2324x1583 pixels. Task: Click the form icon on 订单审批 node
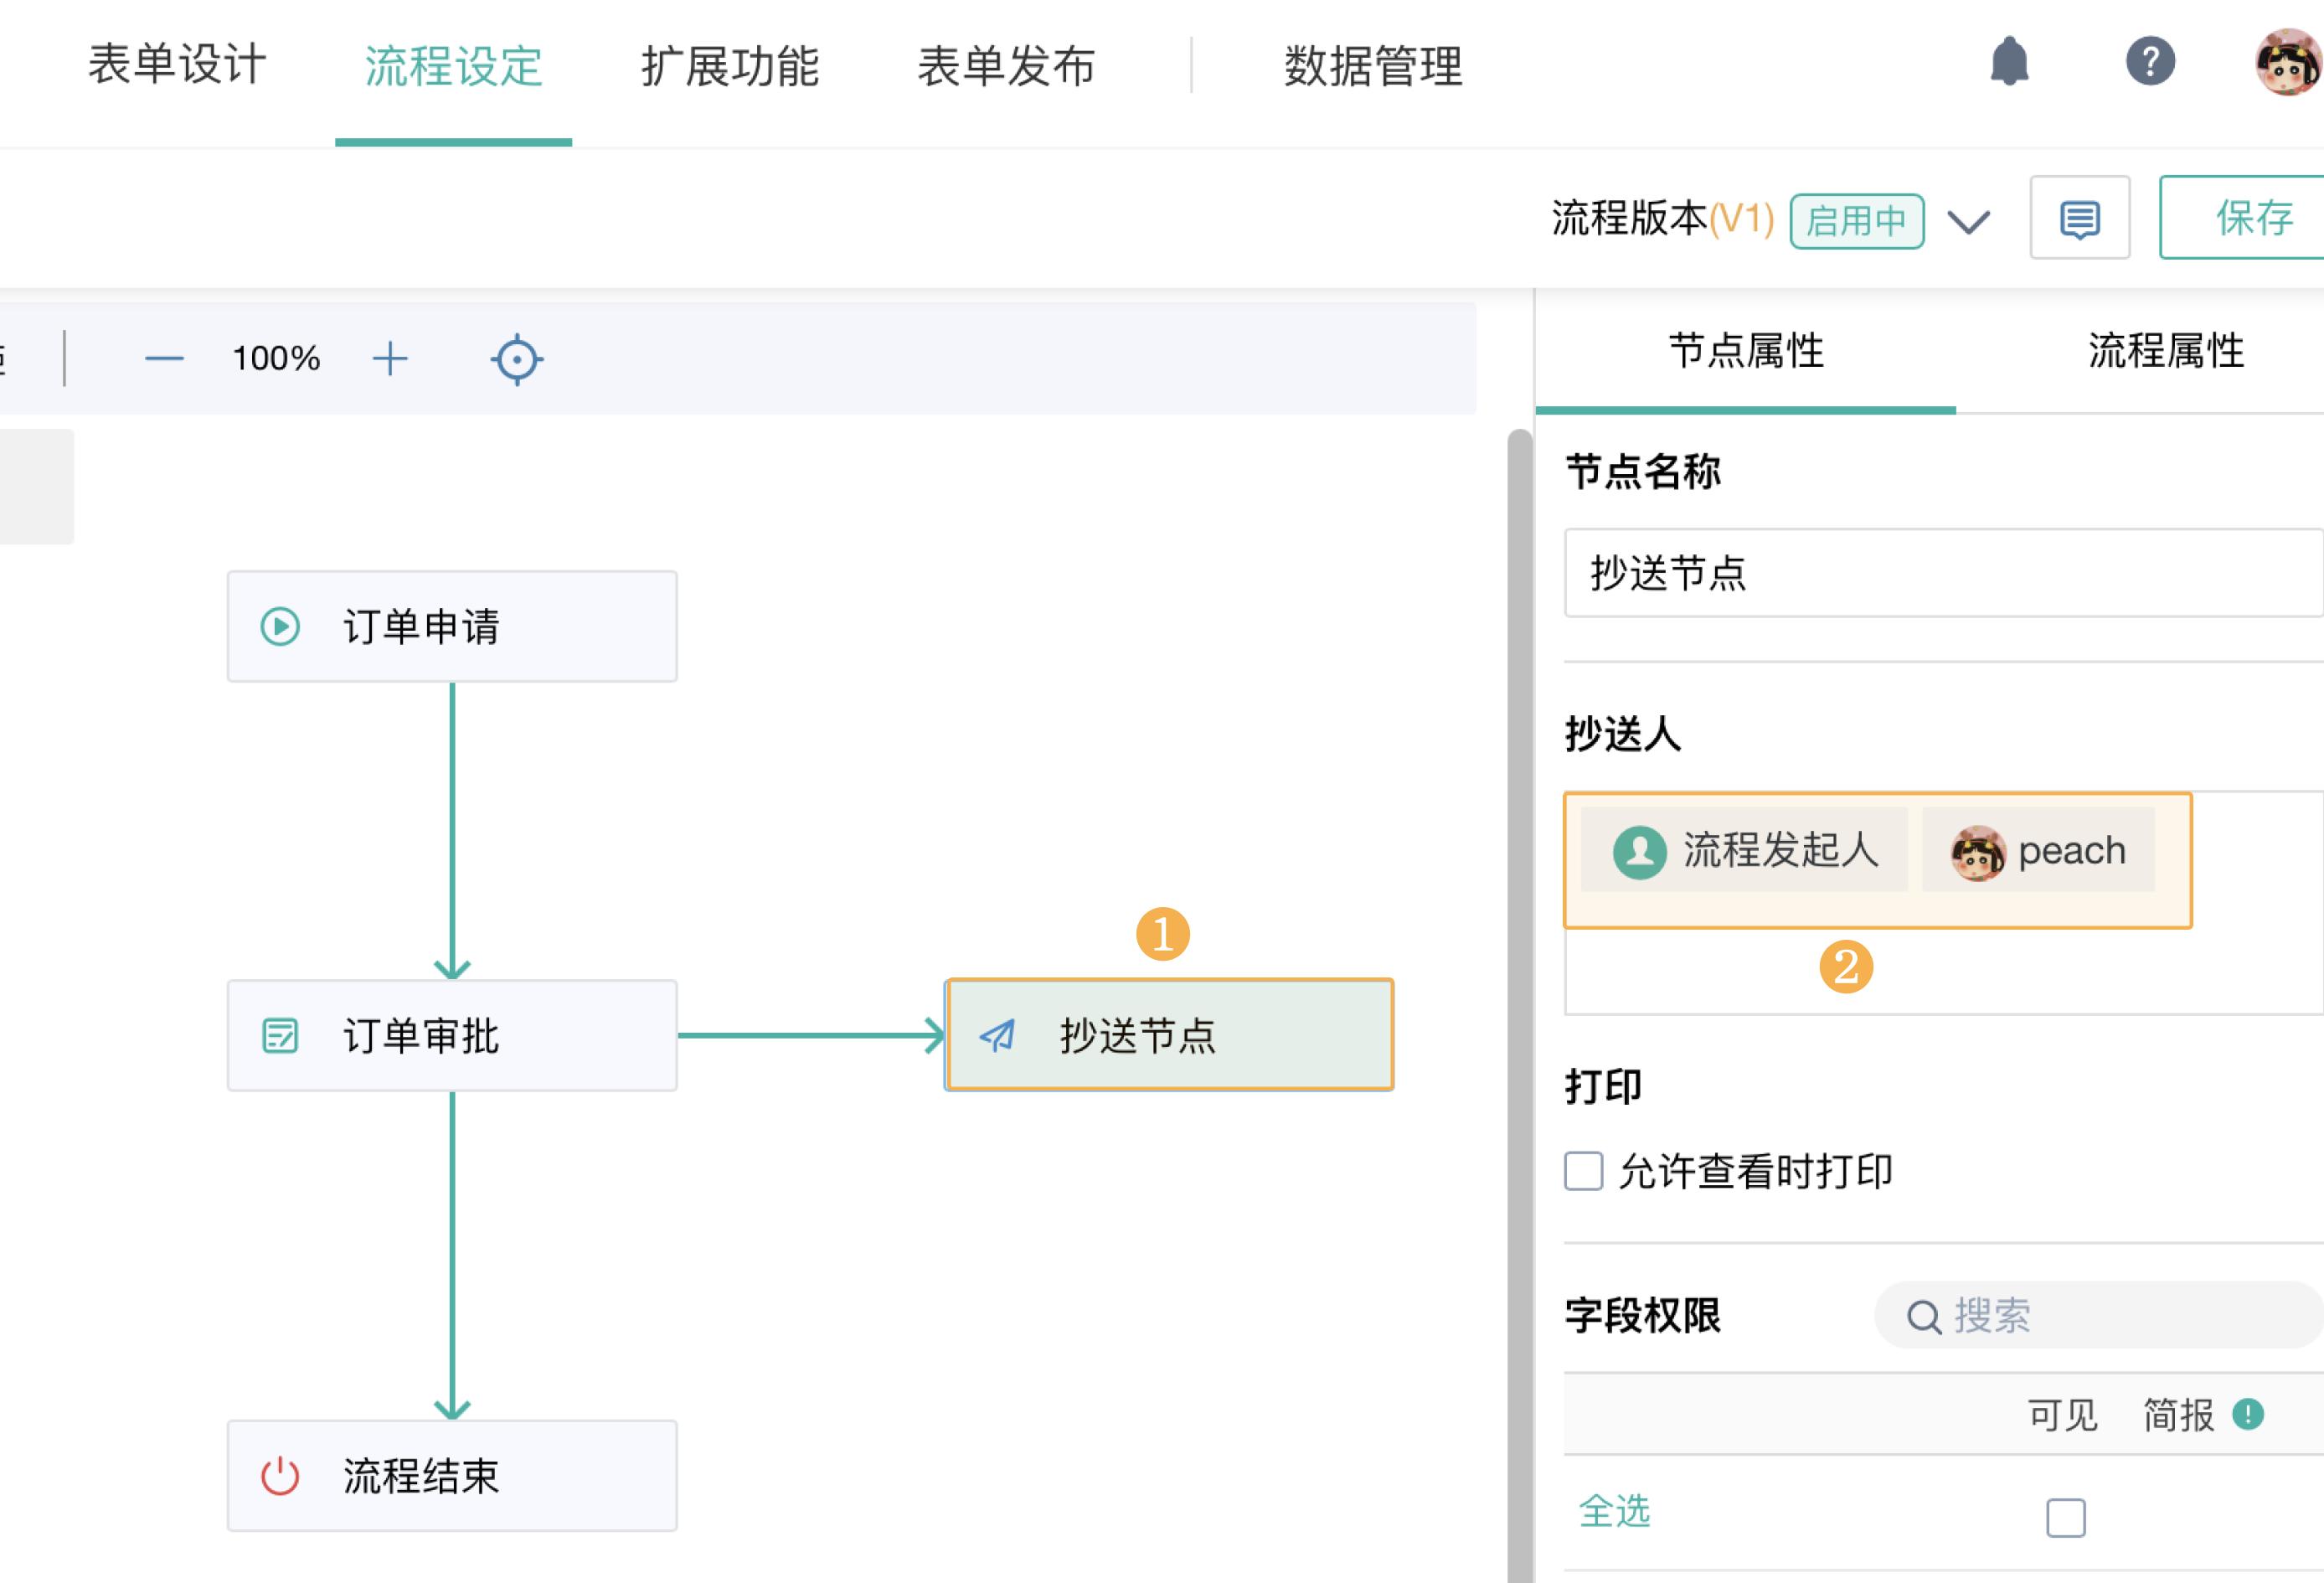[x=281, y=1037]
